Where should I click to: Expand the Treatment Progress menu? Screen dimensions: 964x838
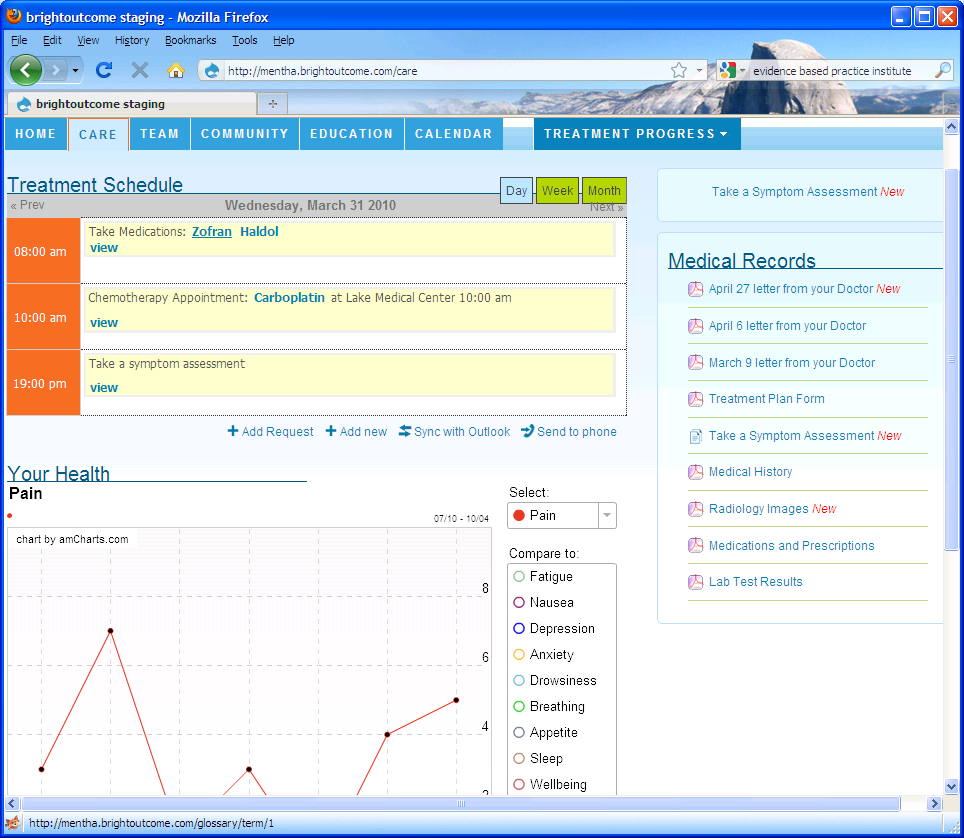[x=637, y=133]
